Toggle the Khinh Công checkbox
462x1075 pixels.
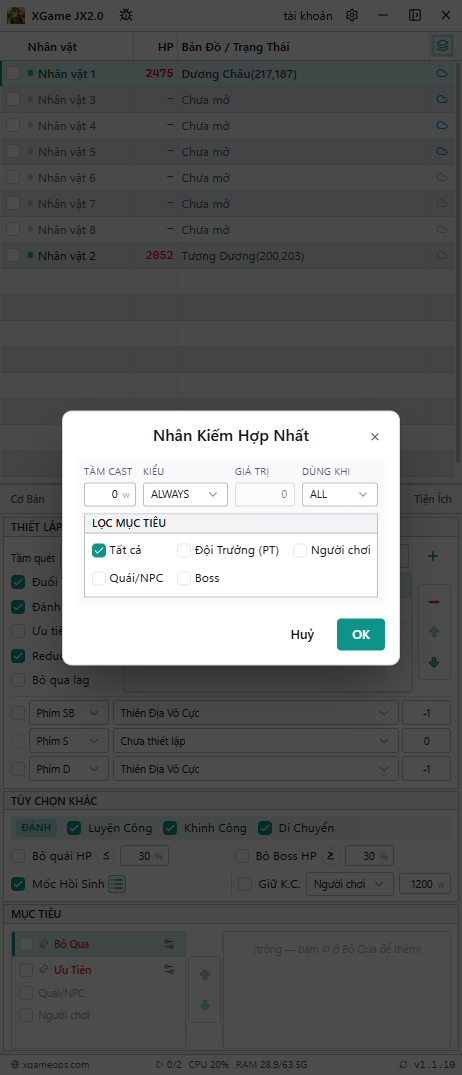[170, 828]
